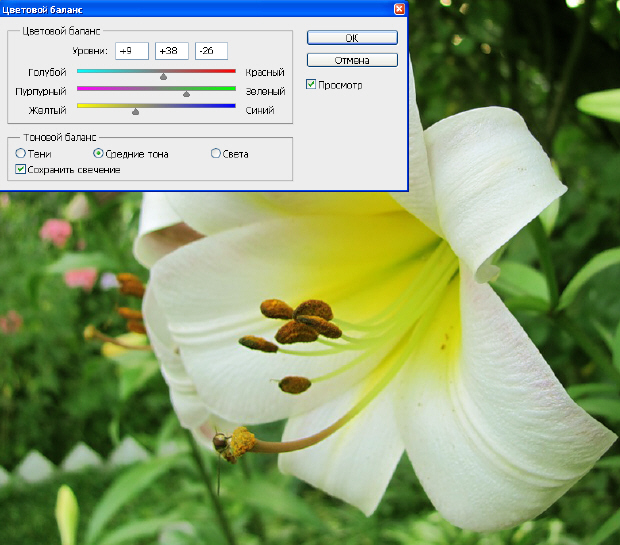Click the levels field showing -26
Image resolution: width=620 pixels, height=545 pixels.
211,51
